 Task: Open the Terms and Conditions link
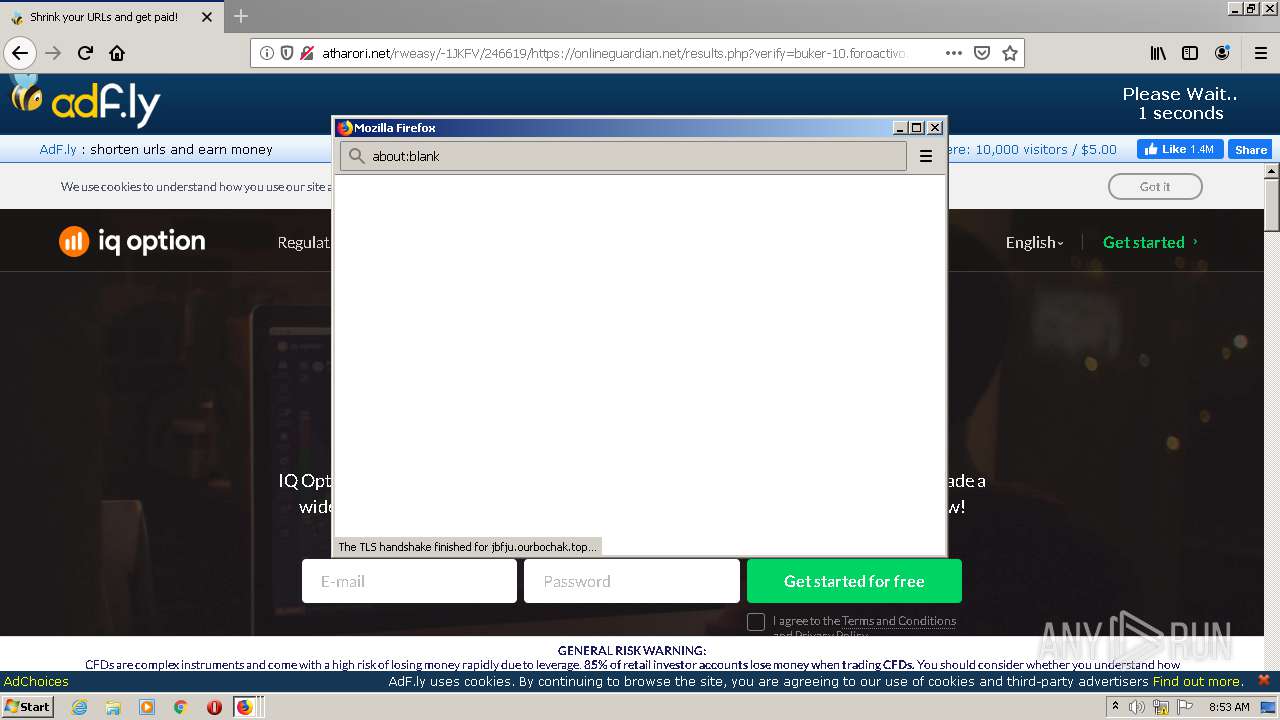pyautogui.click(x=899, y=621)
